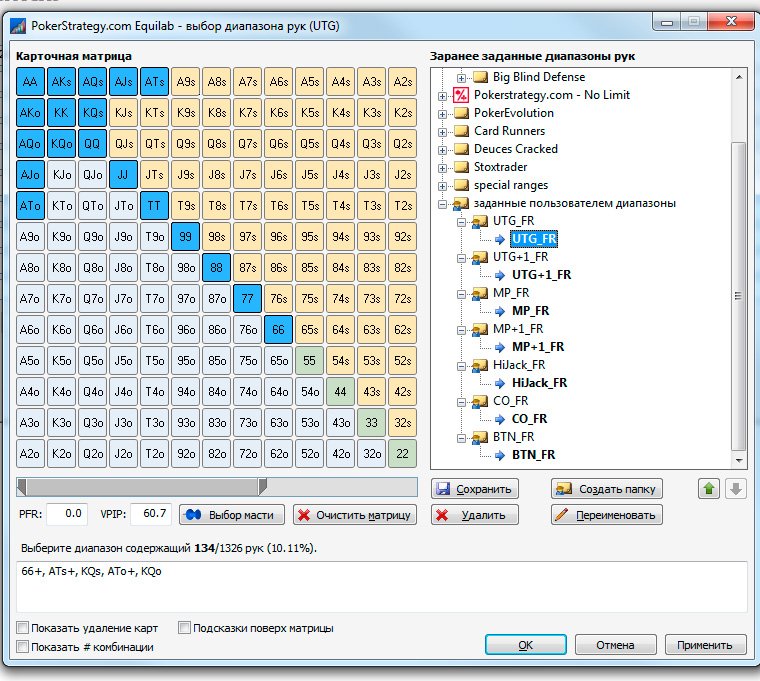Expand the Deuces Cracked folder
The image size is (760, 681).
point(442,150)
